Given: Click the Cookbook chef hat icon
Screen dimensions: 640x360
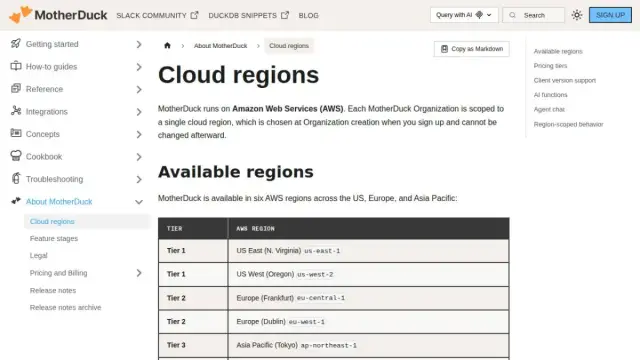Looking at the screenshot, I should tap(16, 156).
